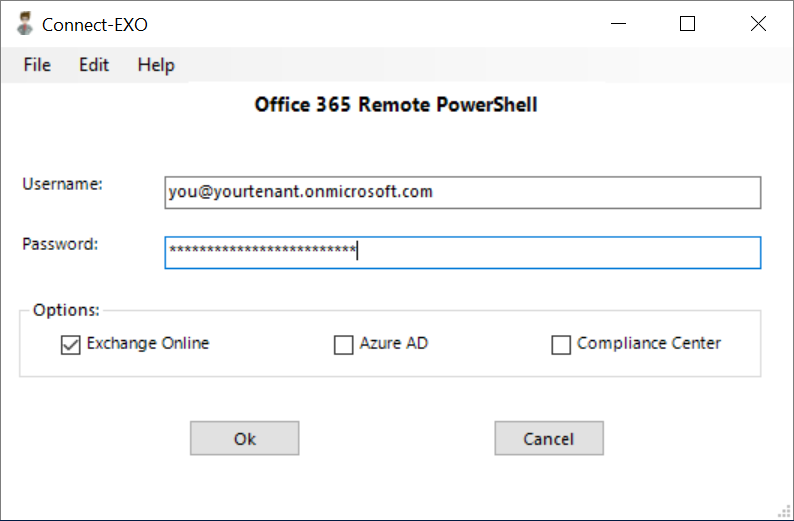This screenshot has width=794, height=521.
Task: Open the File menu
Action: [37, 65]
